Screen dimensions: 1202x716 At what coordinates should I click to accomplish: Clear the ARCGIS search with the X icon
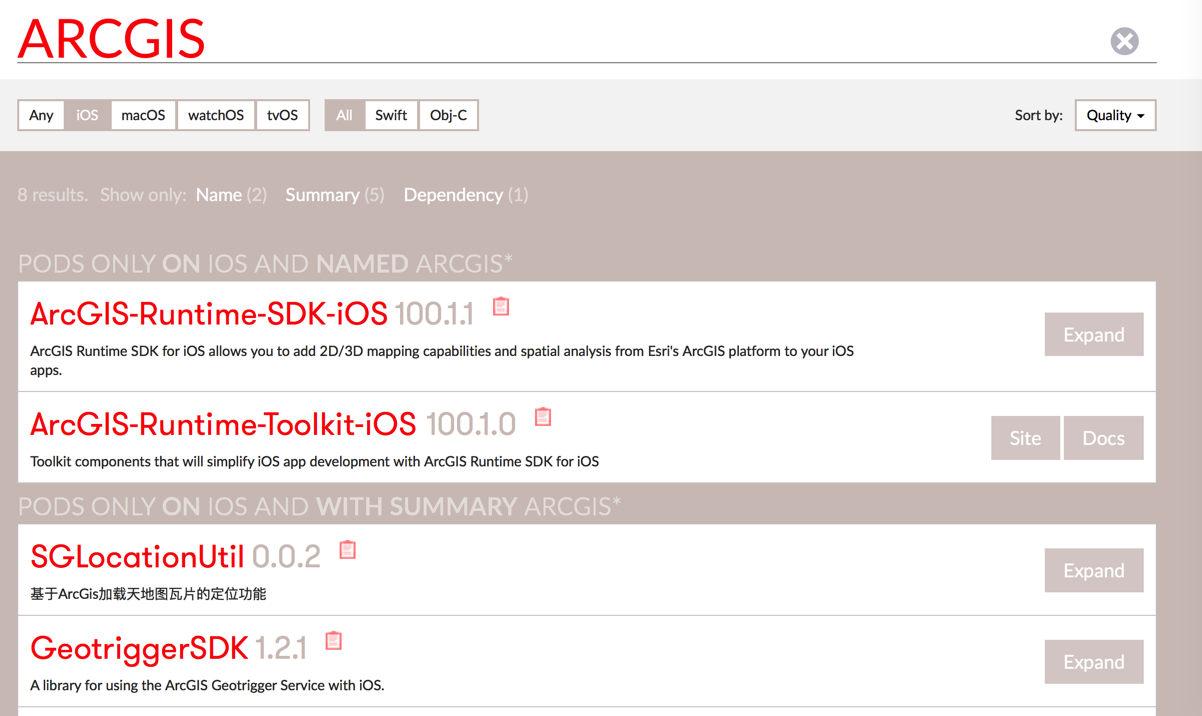(x=1124, y=41)
